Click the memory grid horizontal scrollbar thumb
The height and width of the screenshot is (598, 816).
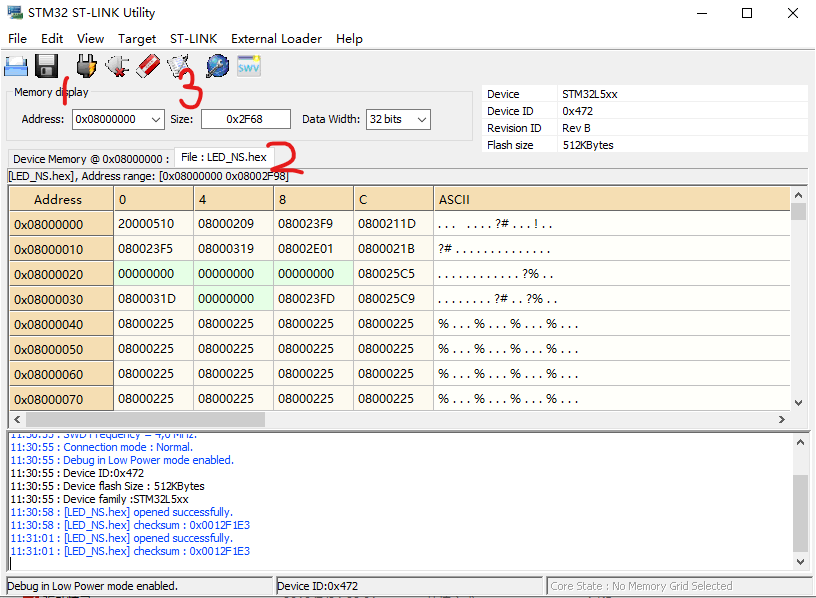point(145,419)
